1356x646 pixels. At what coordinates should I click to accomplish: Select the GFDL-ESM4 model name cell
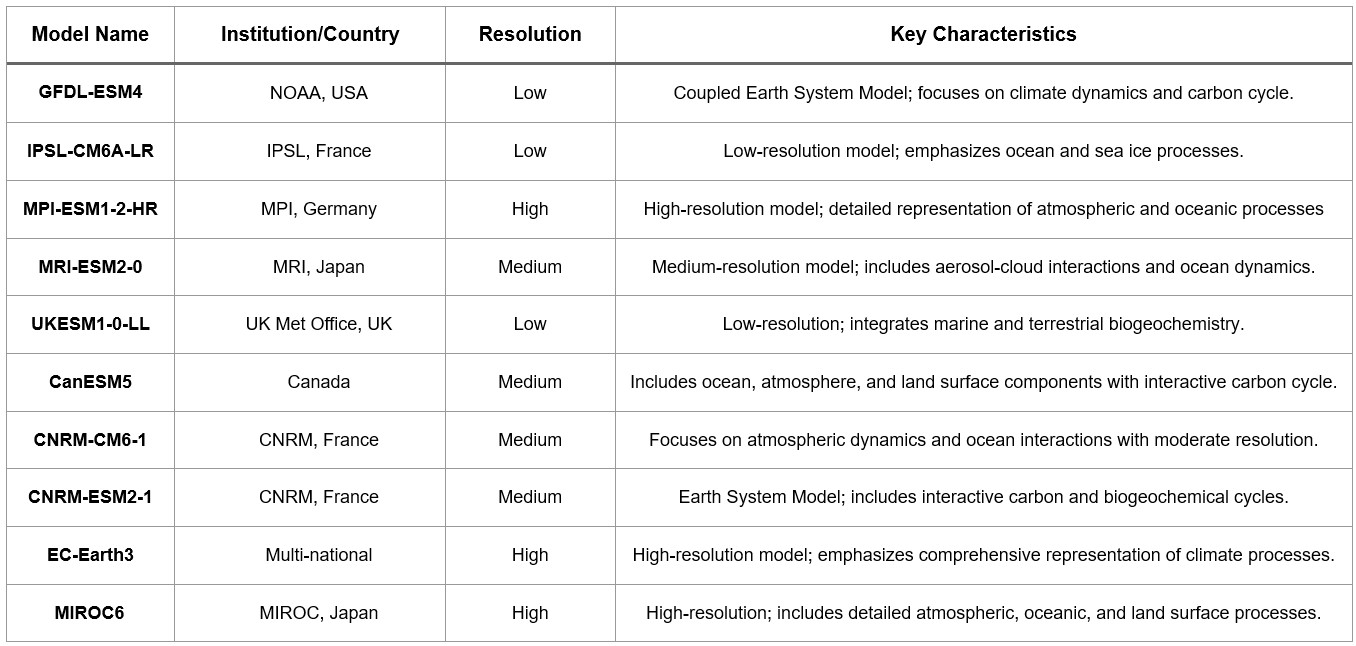[x=90, y=93]
